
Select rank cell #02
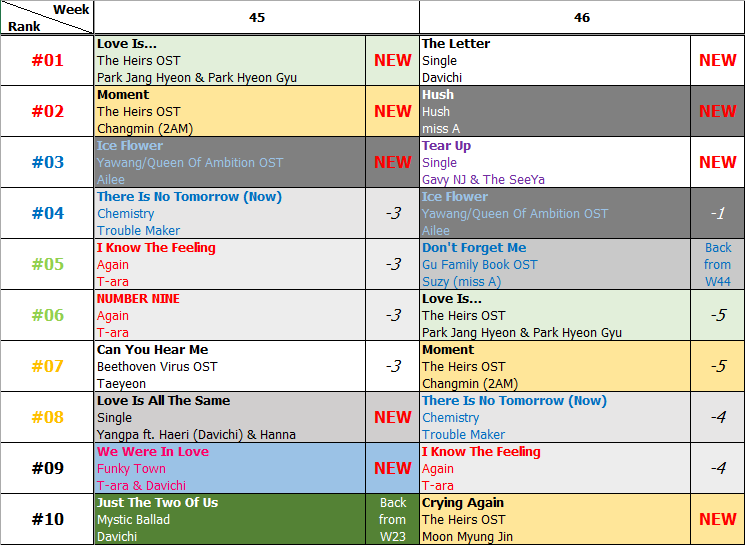pyautogui.click(x=47, y=111)
